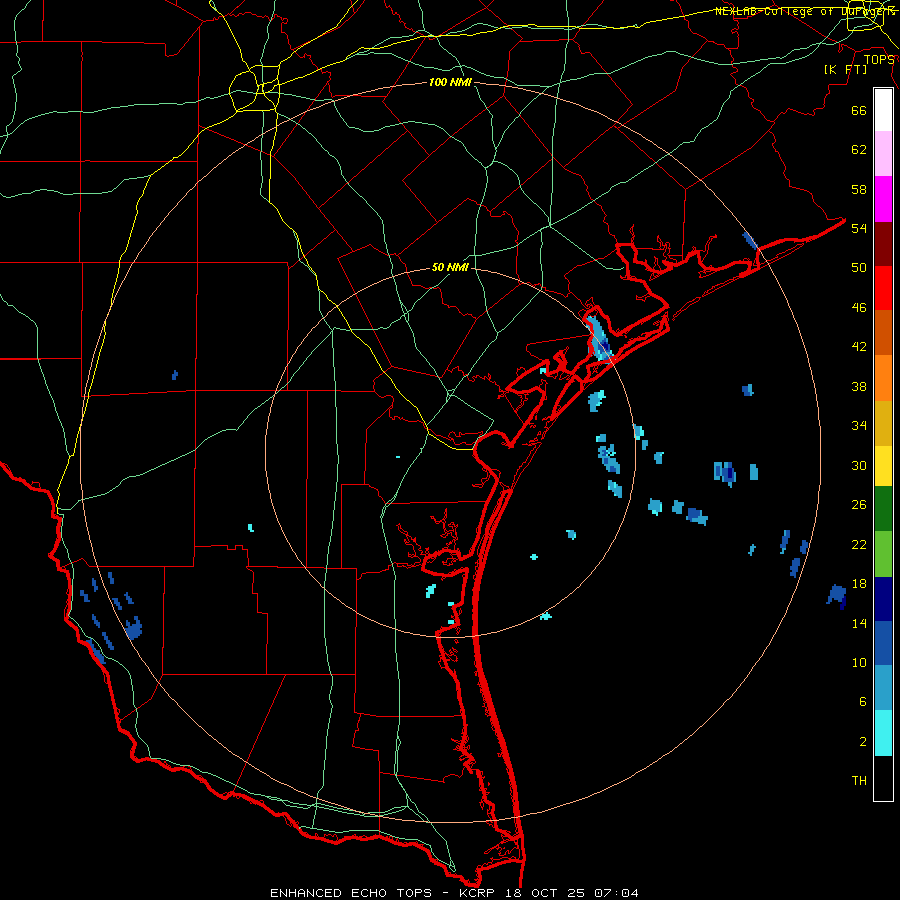The image size is (900, 900).
Task: Click the legend value '42'
Action: pyautogui.click(x=859, y=347)
